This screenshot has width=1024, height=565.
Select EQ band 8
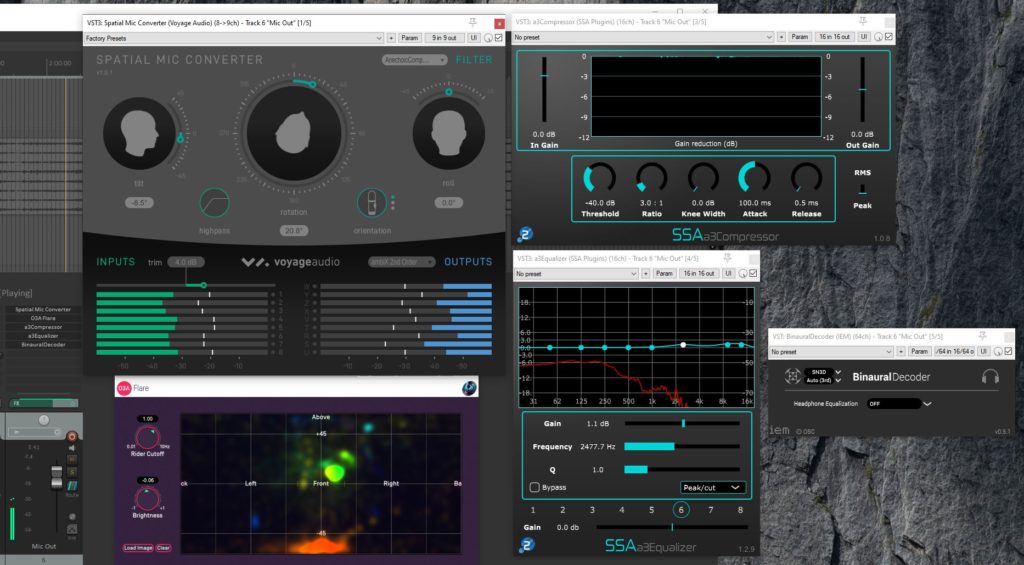point(740,509)
